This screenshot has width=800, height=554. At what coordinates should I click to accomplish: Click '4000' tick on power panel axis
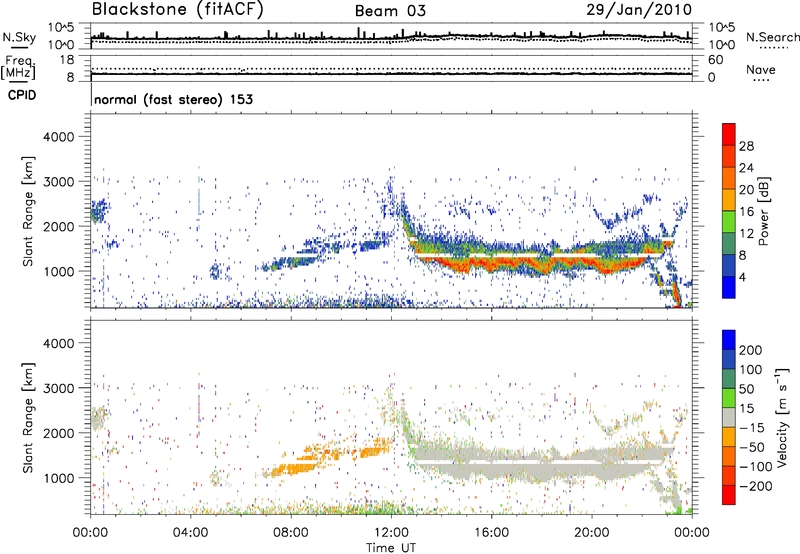59,137
